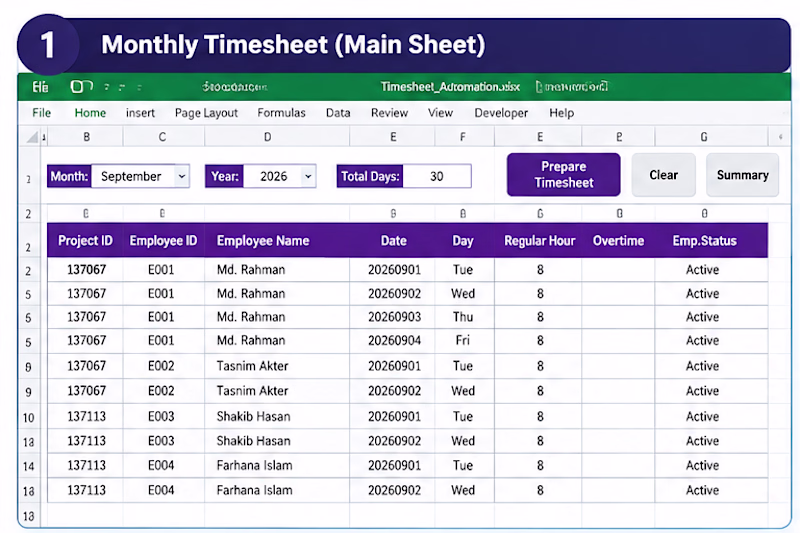Toggle the AutoSave switch in title bar

[81, 87]
